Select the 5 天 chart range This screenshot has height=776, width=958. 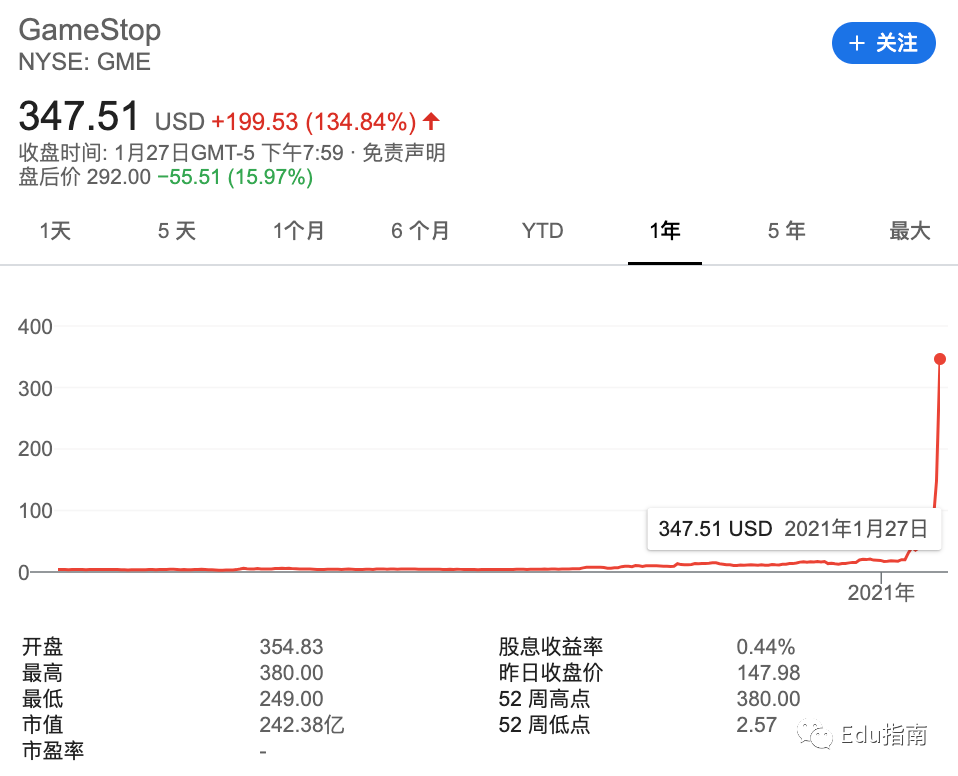[x=177, y=231]
